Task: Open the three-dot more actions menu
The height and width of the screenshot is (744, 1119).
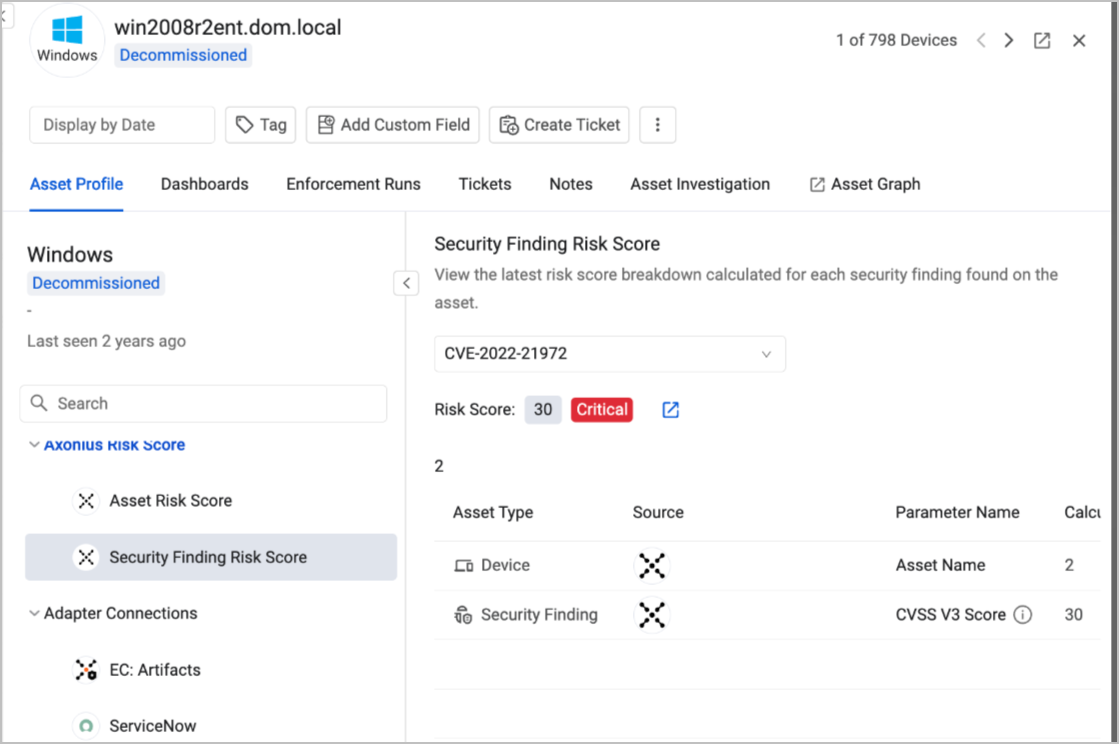Action: click(x=657, y=125)
